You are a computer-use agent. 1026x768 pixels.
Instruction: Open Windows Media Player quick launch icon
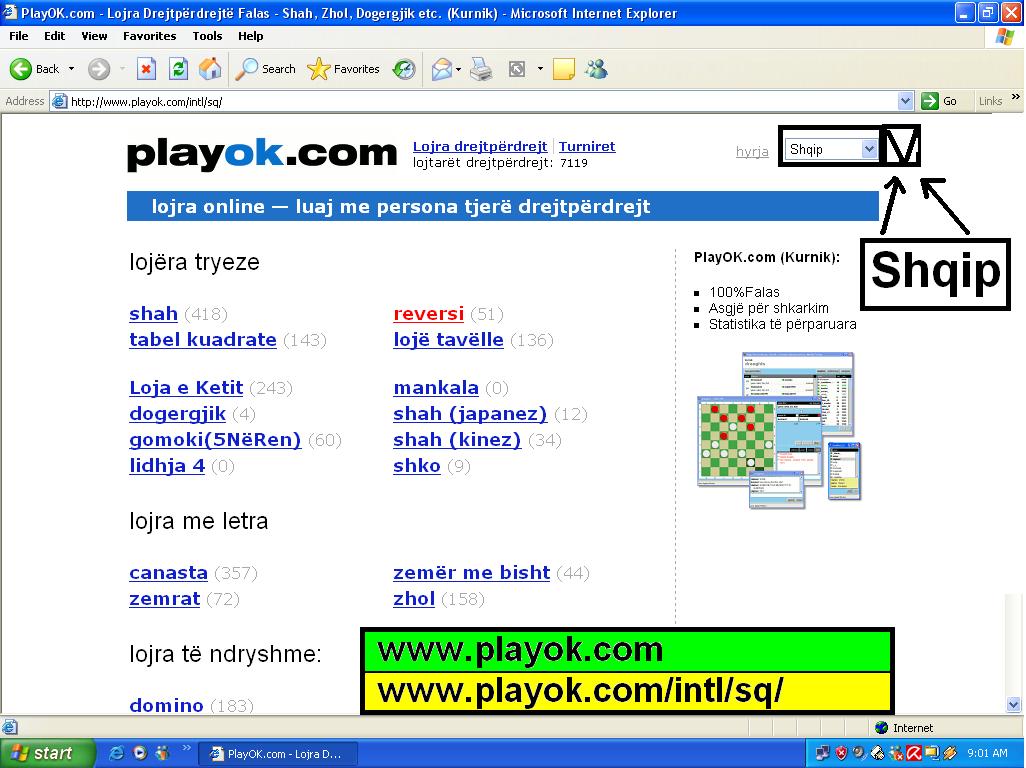[139, 753]
